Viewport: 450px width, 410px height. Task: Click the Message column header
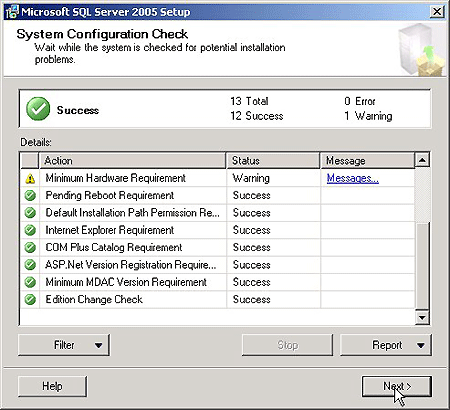tap(368, 161)
